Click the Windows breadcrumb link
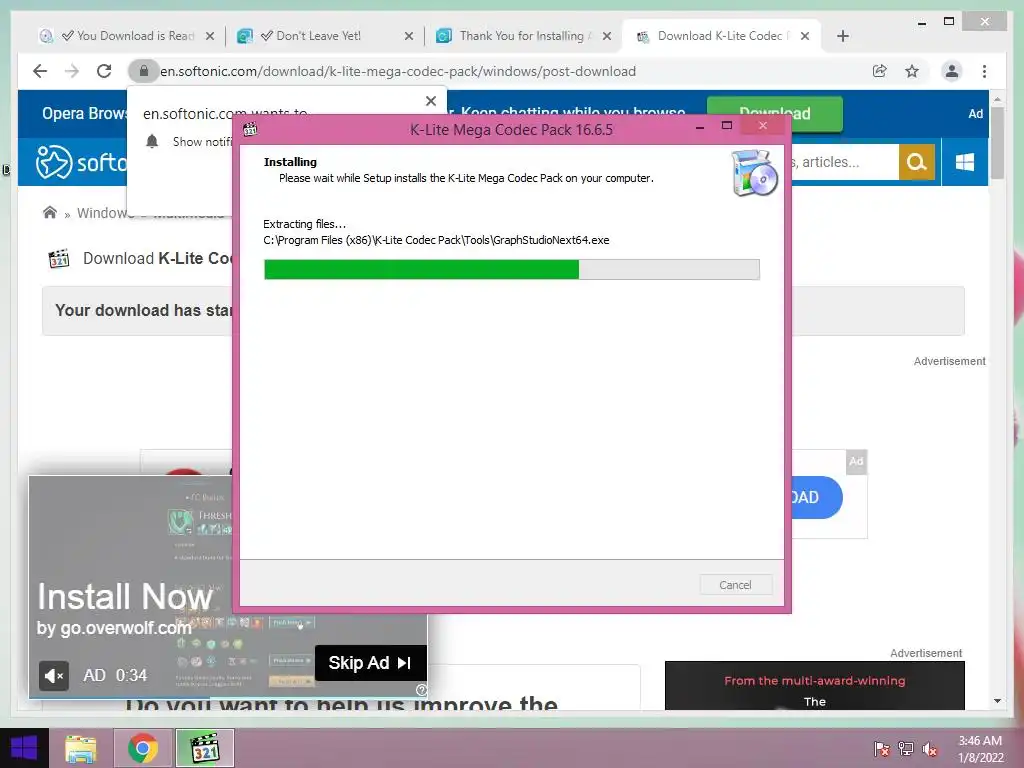This screenshot has width=1024, height=768. (x=105, y=213)
